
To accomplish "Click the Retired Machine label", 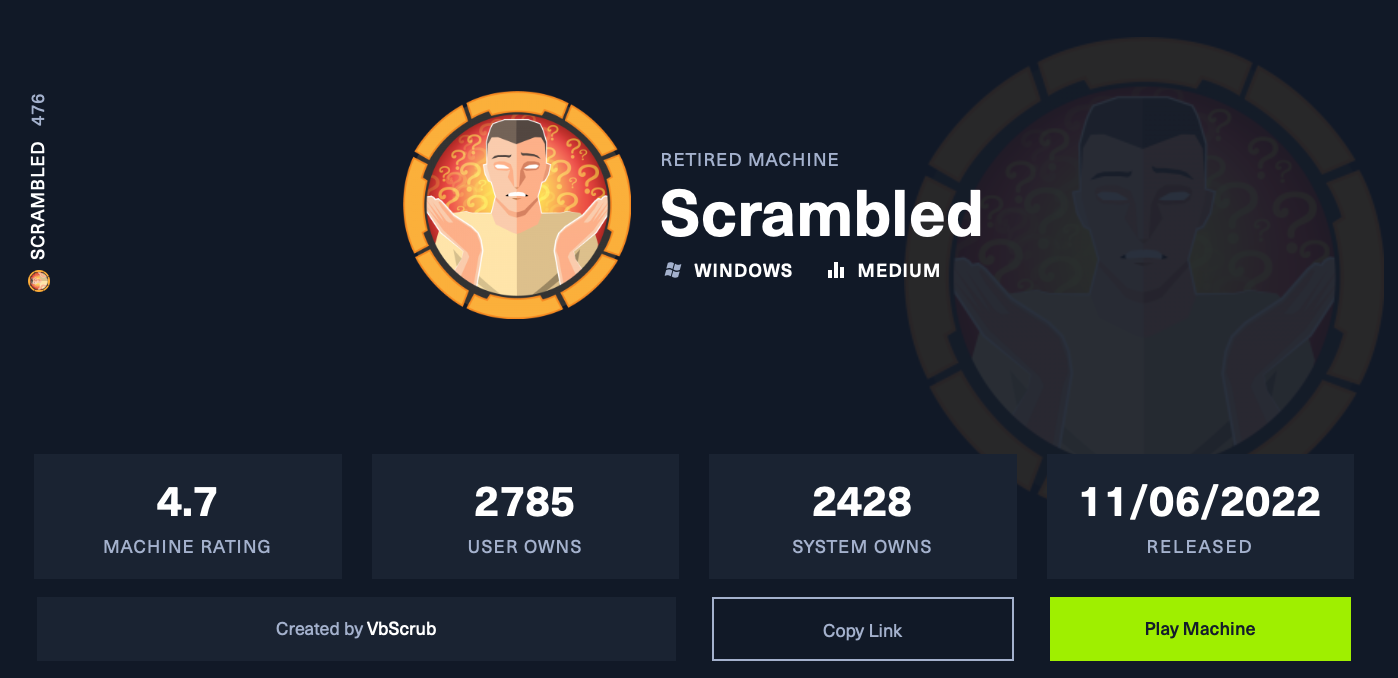I will (x=750, y=160).
